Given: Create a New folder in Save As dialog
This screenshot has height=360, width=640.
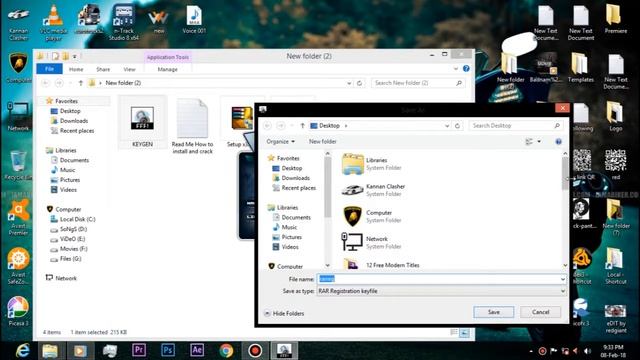Looking at the screenshot, I should pyautogui.click(x=322, y=142).
